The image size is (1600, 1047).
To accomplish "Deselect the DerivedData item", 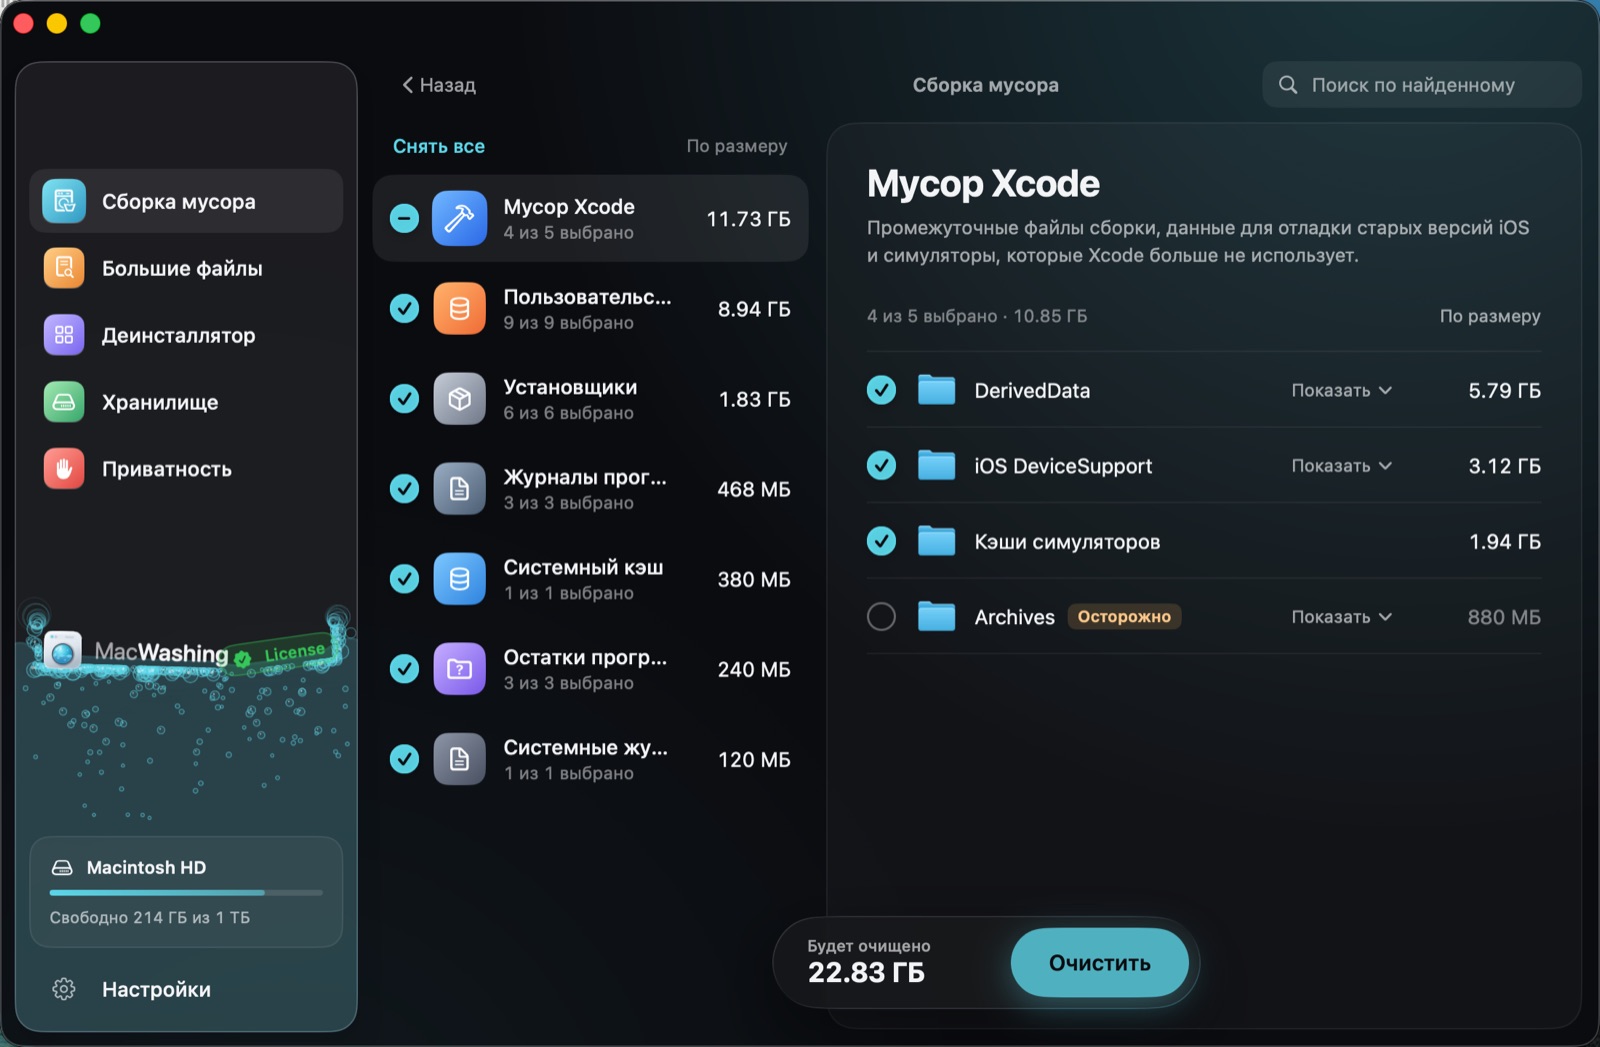I will click(881, 390).
